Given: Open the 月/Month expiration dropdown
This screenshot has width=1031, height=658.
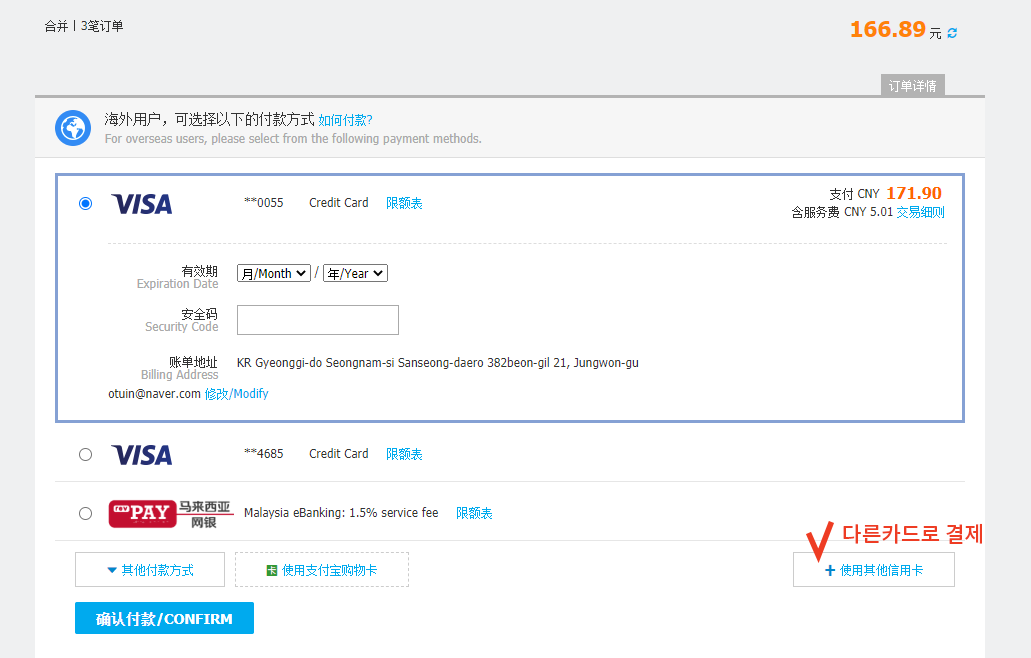Looking at the screenshot, I should tap(274, 273).
